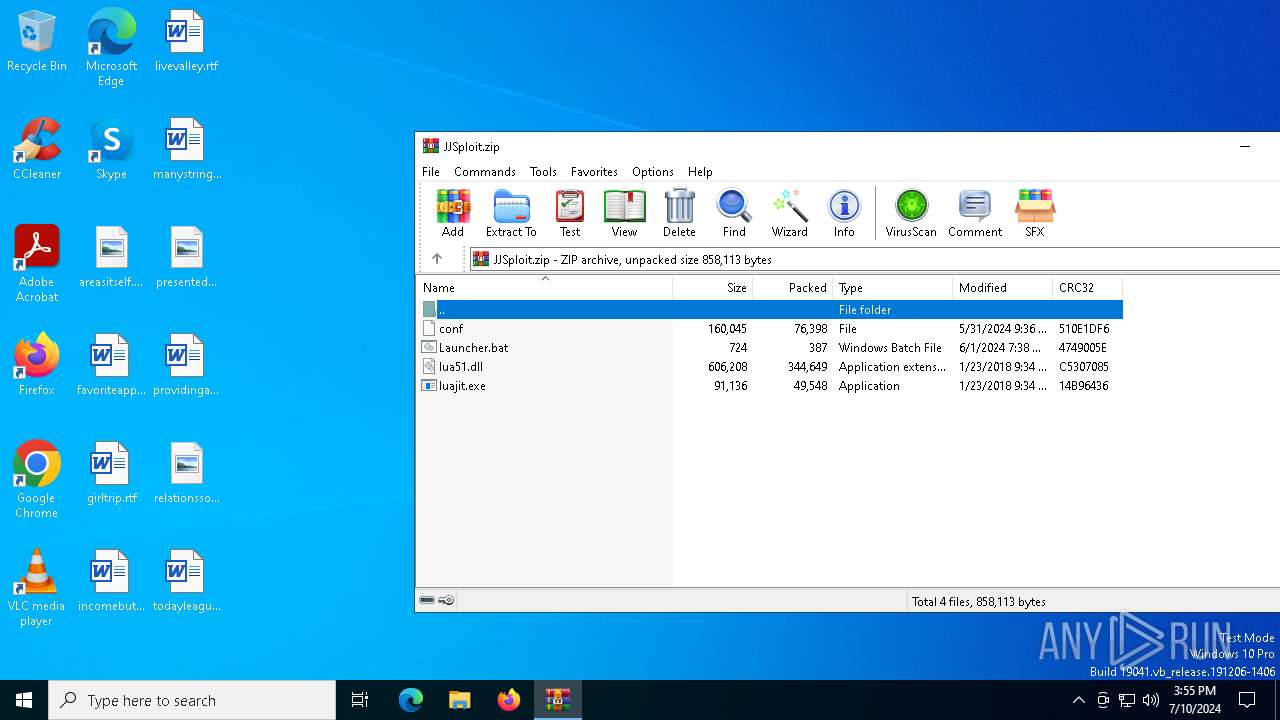Open the notification center icon
This screenshot has height=720, width=1280.
coord(1247,700)
